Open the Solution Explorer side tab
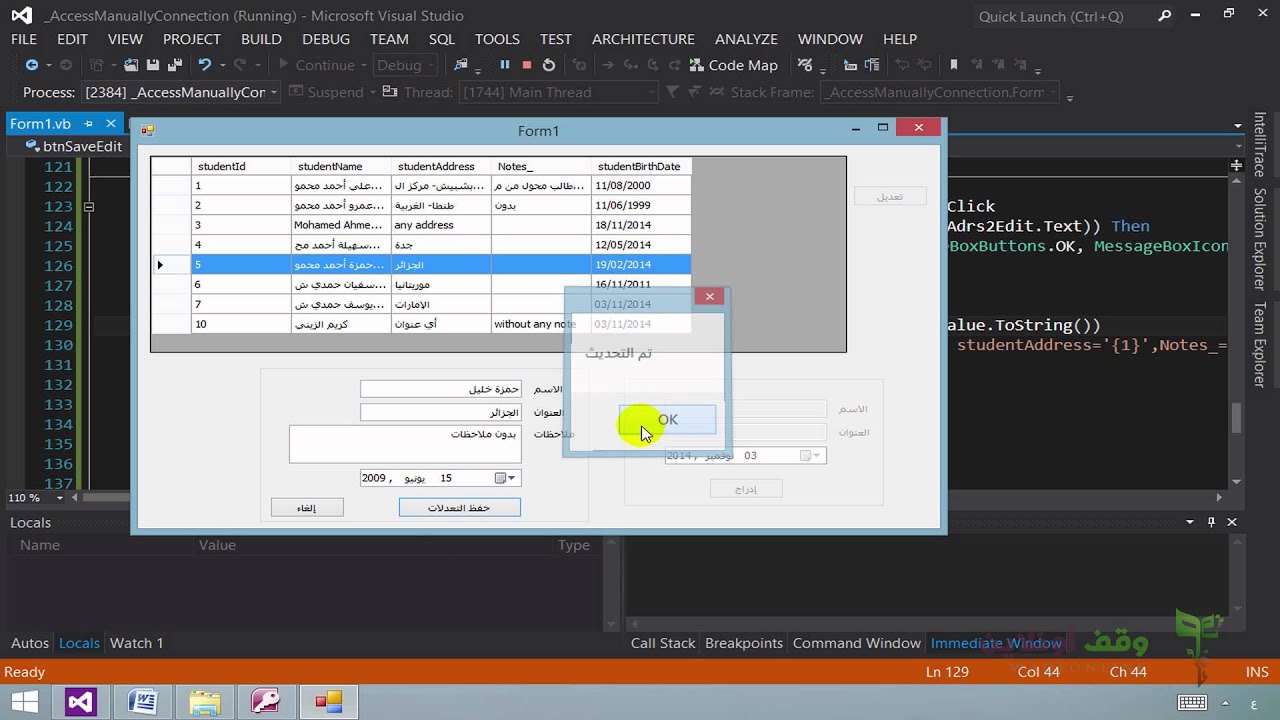Viewport: 1280px width, 720px height. coord(1260,239)
